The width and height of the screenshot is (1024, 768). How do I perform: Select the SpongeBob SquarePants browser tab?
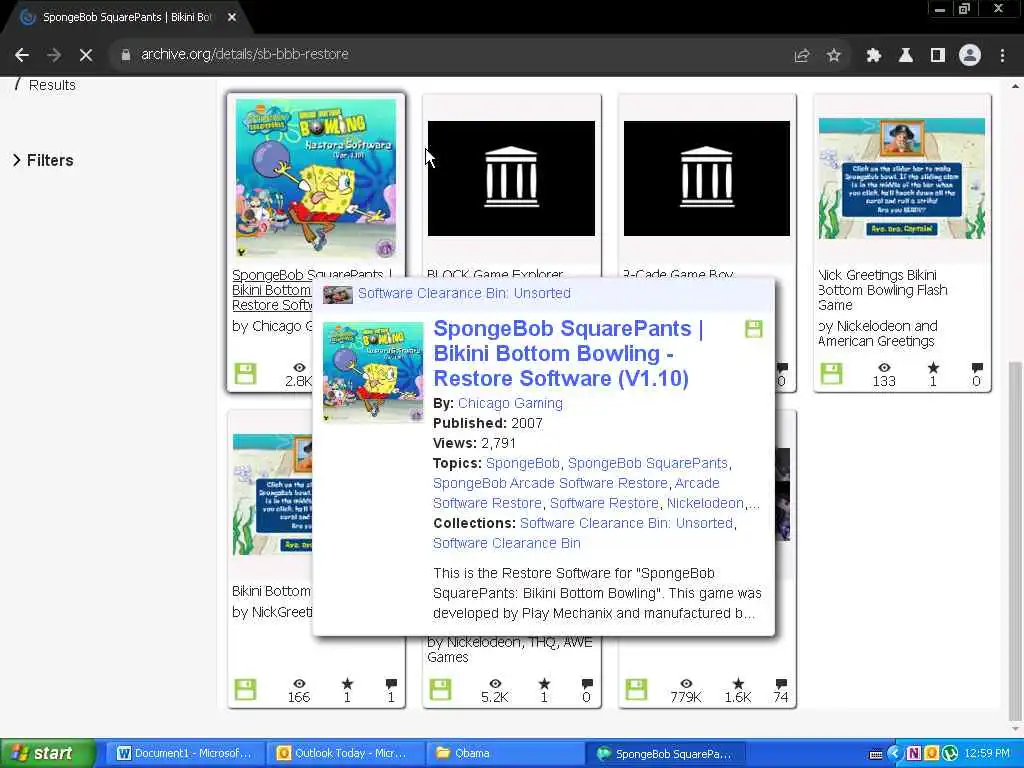pyautogui.click(x=127, y=18)
